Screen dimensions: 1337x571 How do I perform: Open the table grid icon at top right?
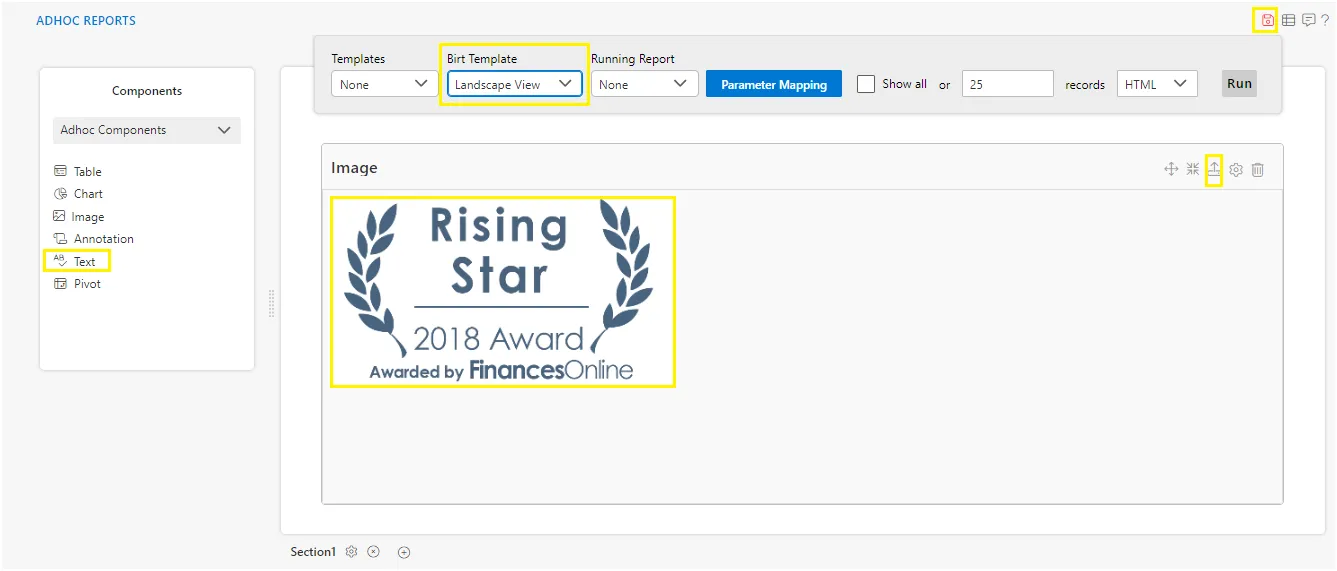coord(1289,20)
